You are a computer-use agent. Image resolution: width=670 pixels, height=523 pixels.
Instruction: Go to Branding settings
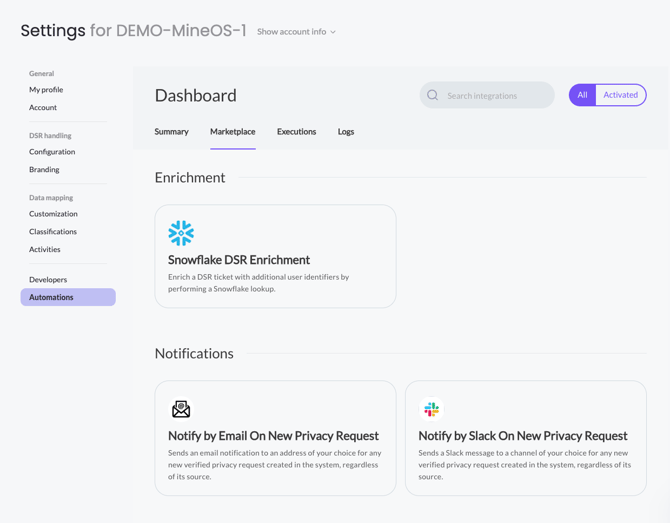click(x=44, y=170)
